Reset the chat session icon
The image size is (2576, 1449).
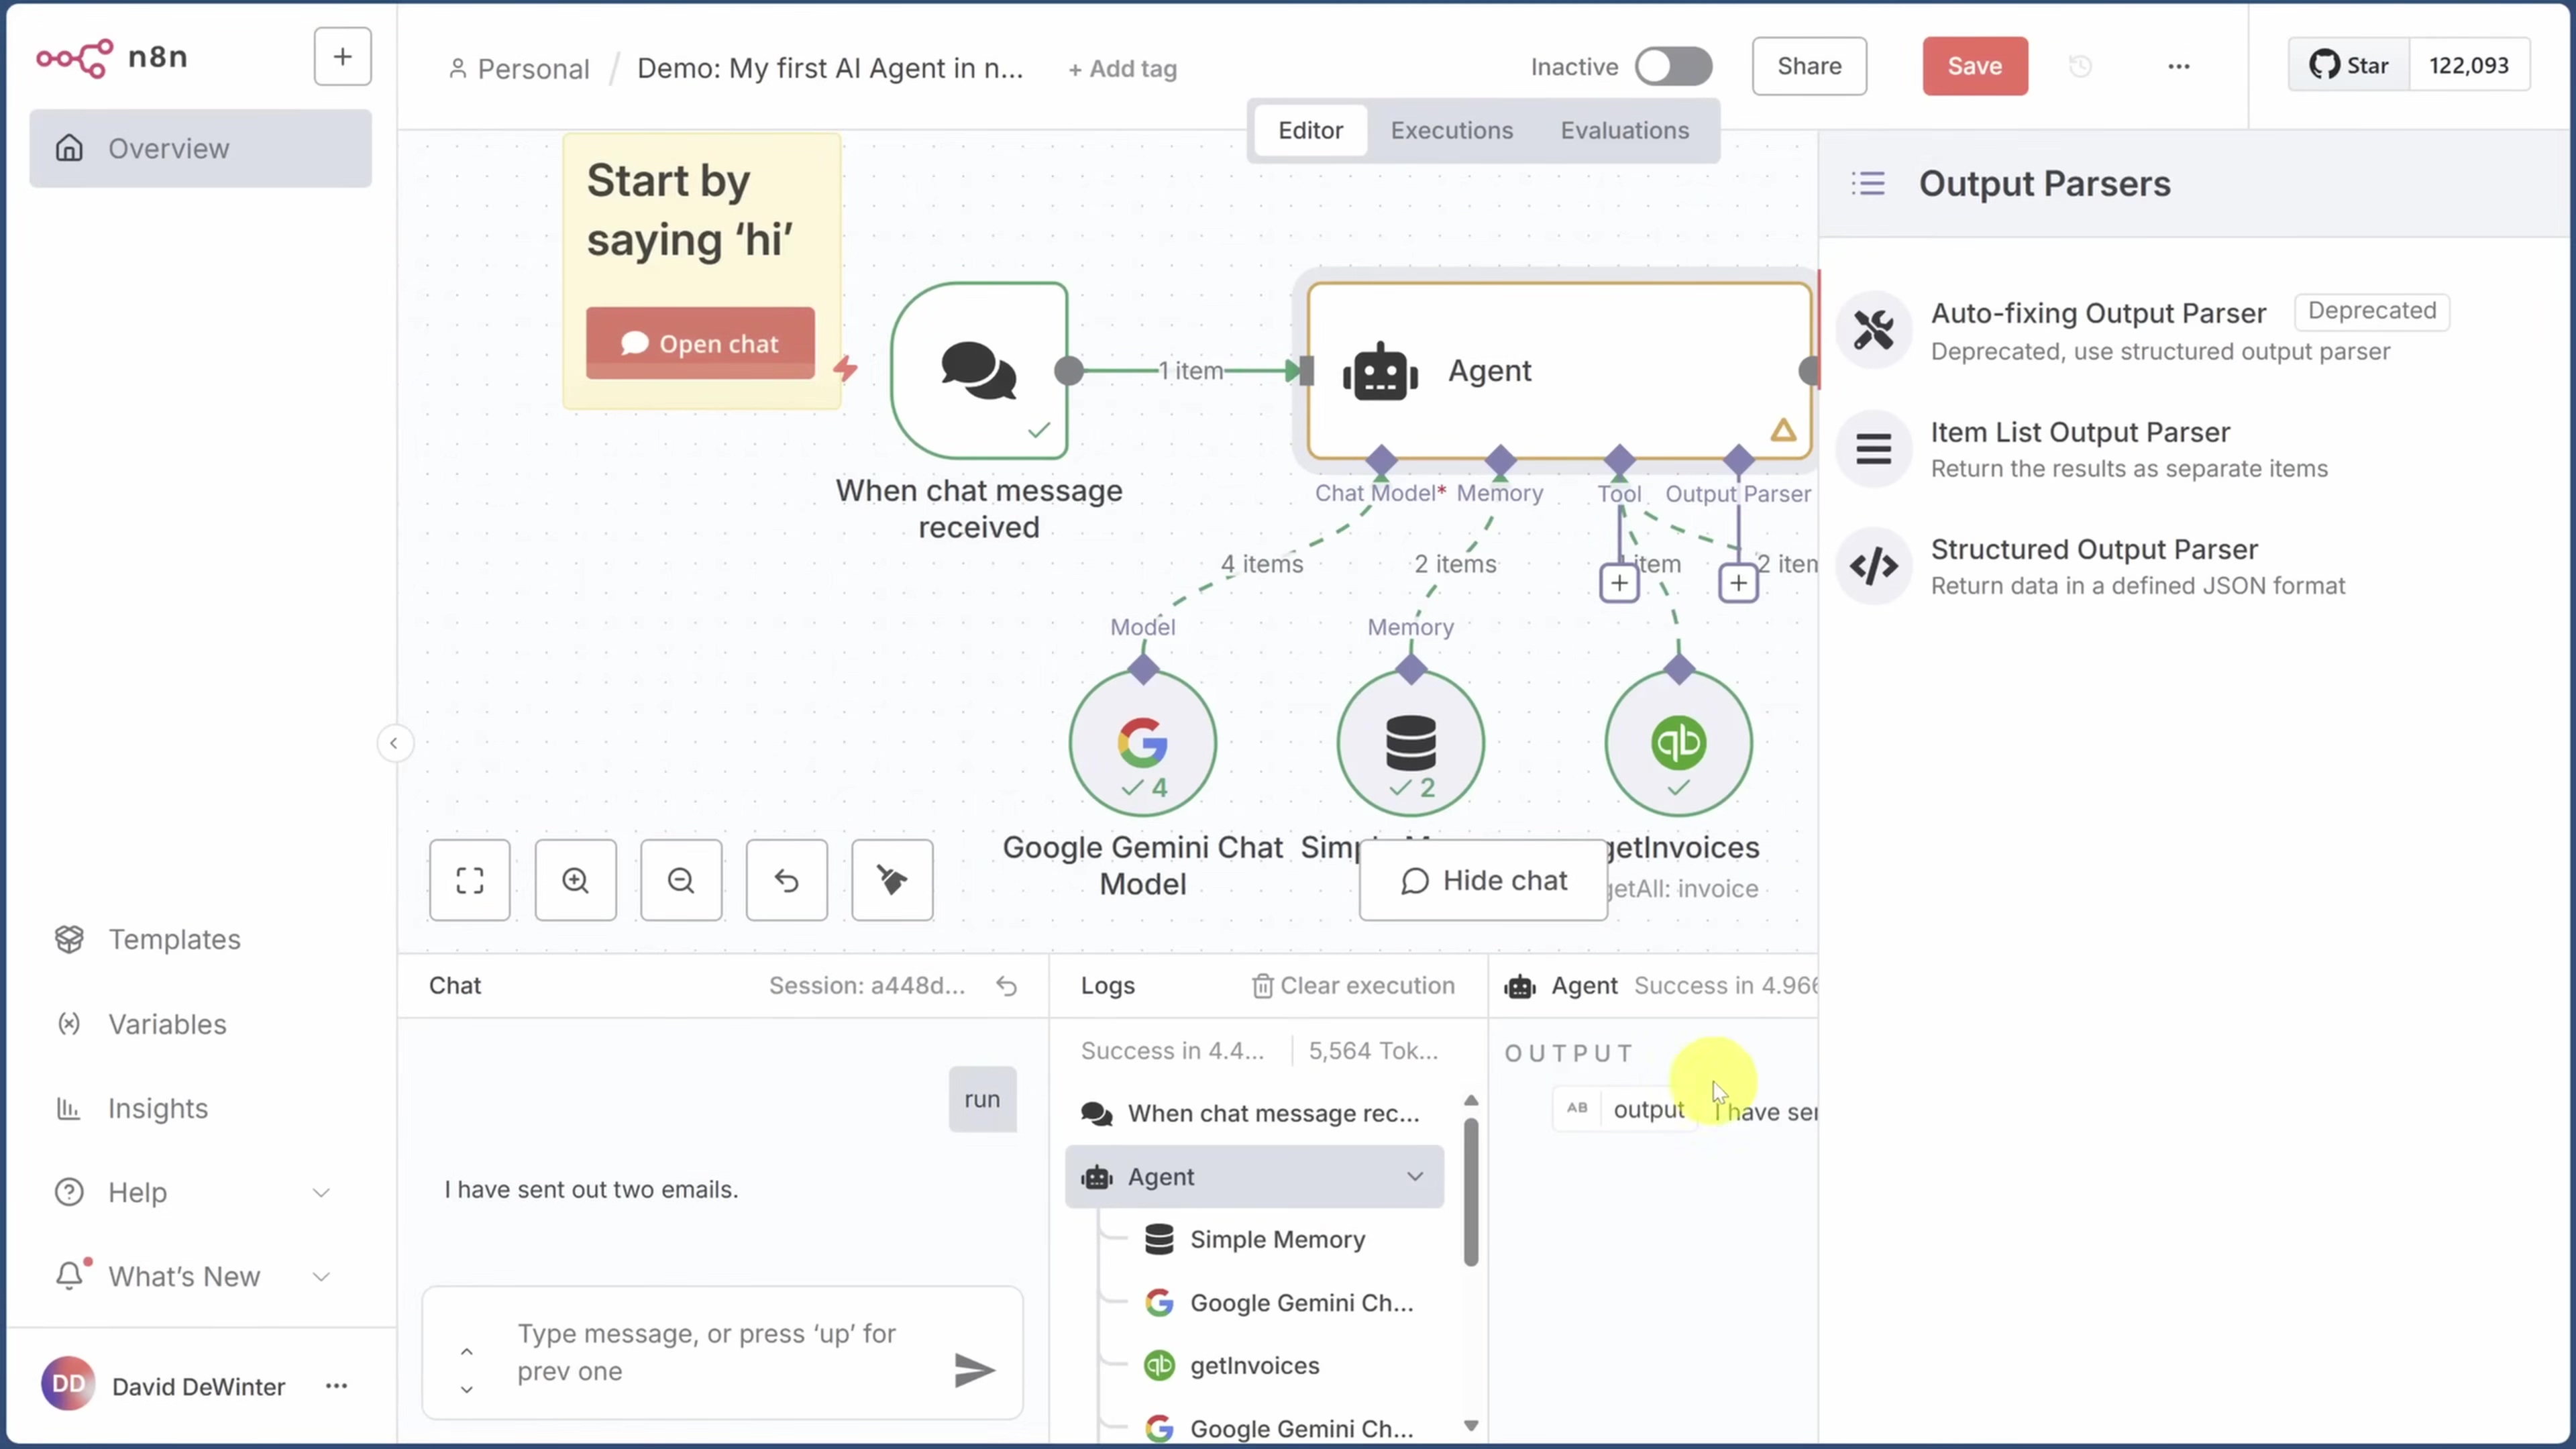point(1006,986)
